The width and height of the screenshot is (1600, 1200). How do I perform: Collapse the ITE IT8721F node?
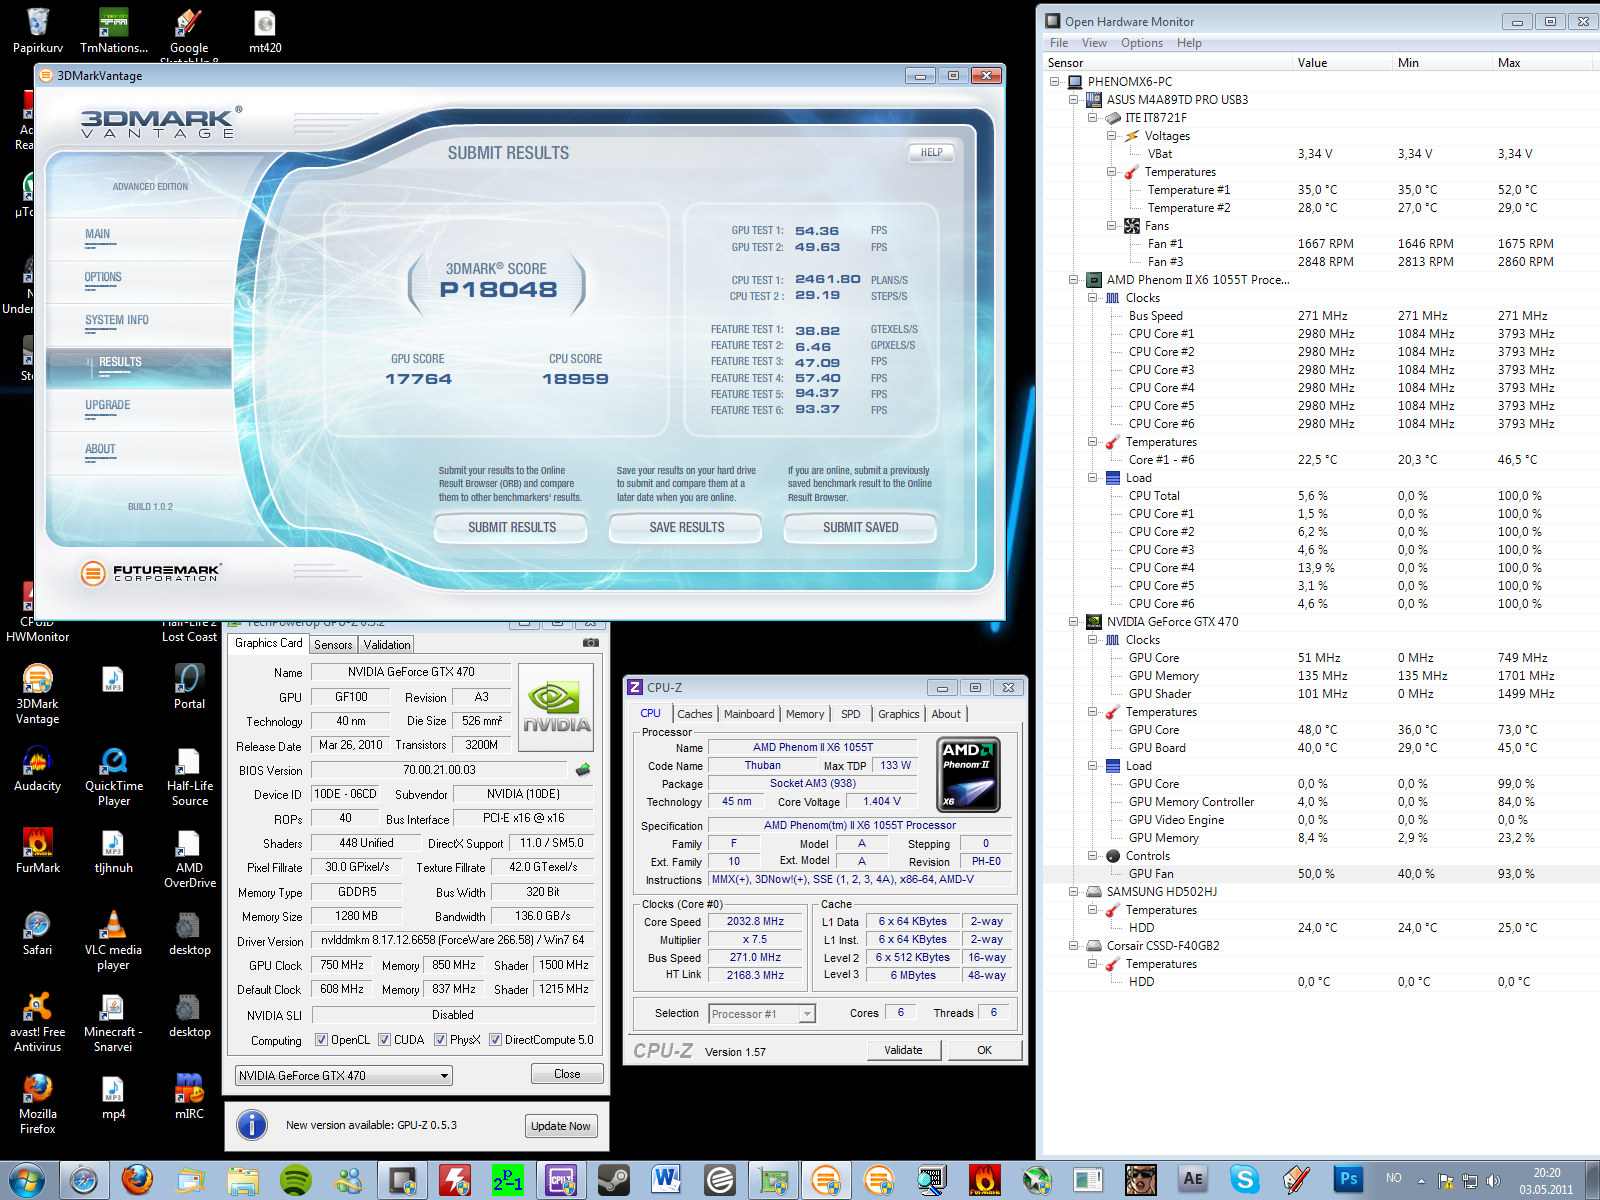(x=1093, y=118)
